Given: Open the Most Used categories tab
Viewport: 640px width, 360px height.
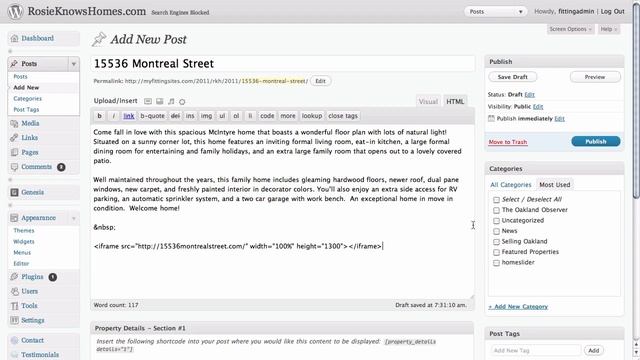Looking at the screenshot, I should pyautogui.click(x=555, y=185).
